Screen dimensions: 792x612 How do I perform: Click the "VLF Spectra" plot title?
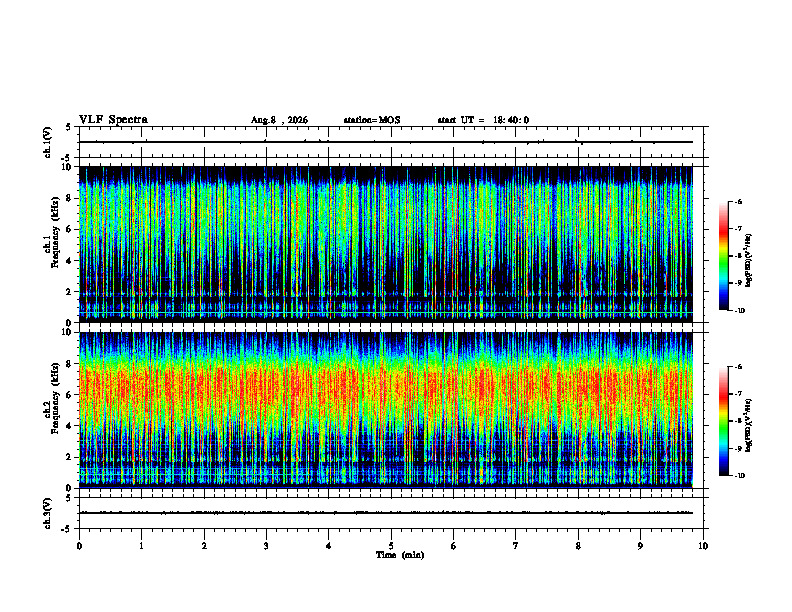tap(113, 120)
